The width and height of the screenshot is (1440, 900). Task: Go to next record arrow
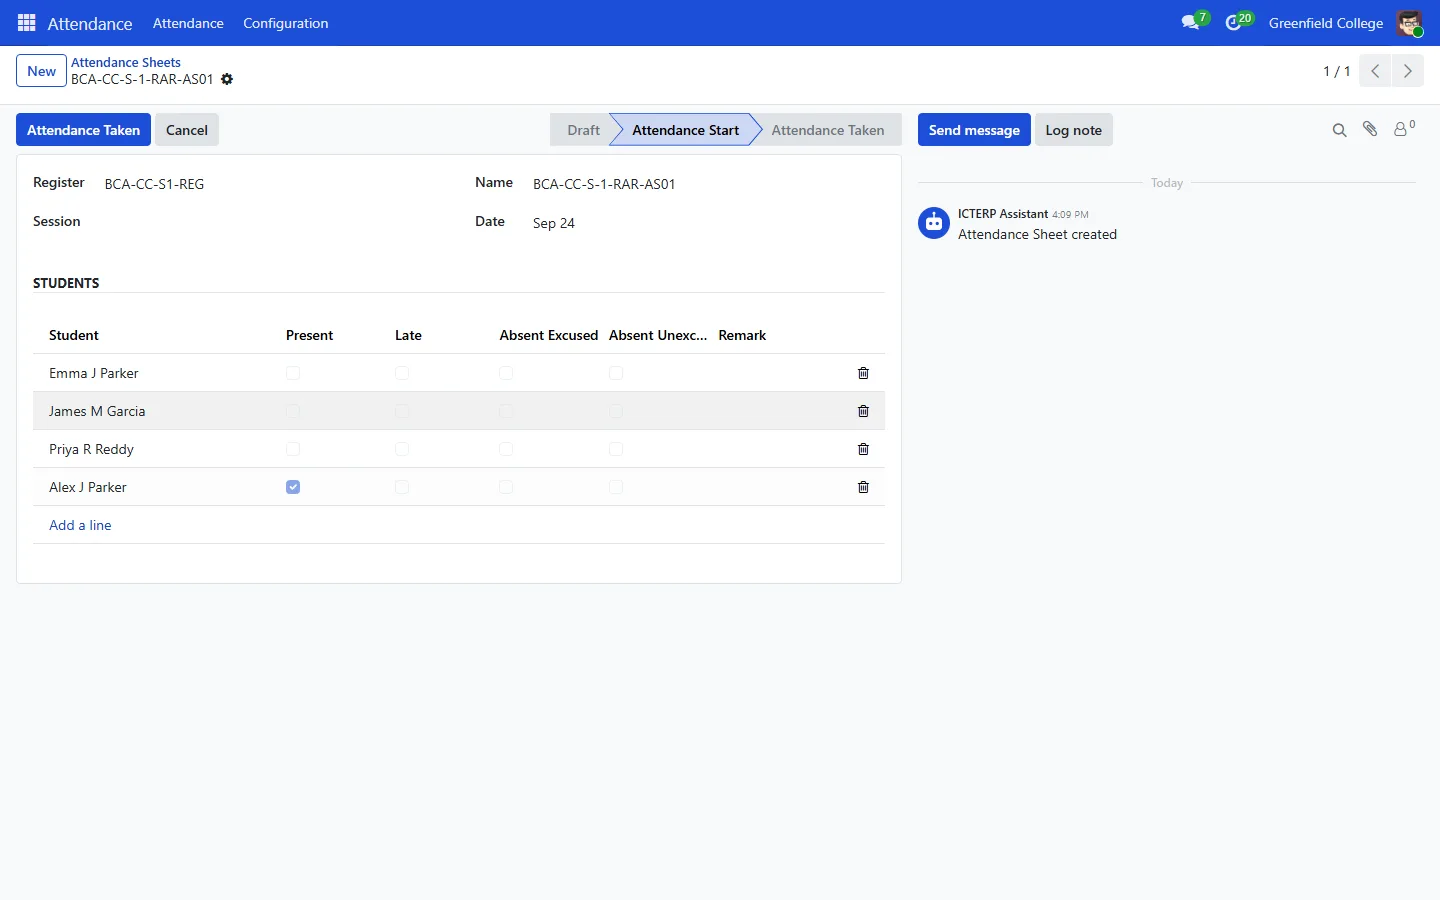tap(1407, 71)
